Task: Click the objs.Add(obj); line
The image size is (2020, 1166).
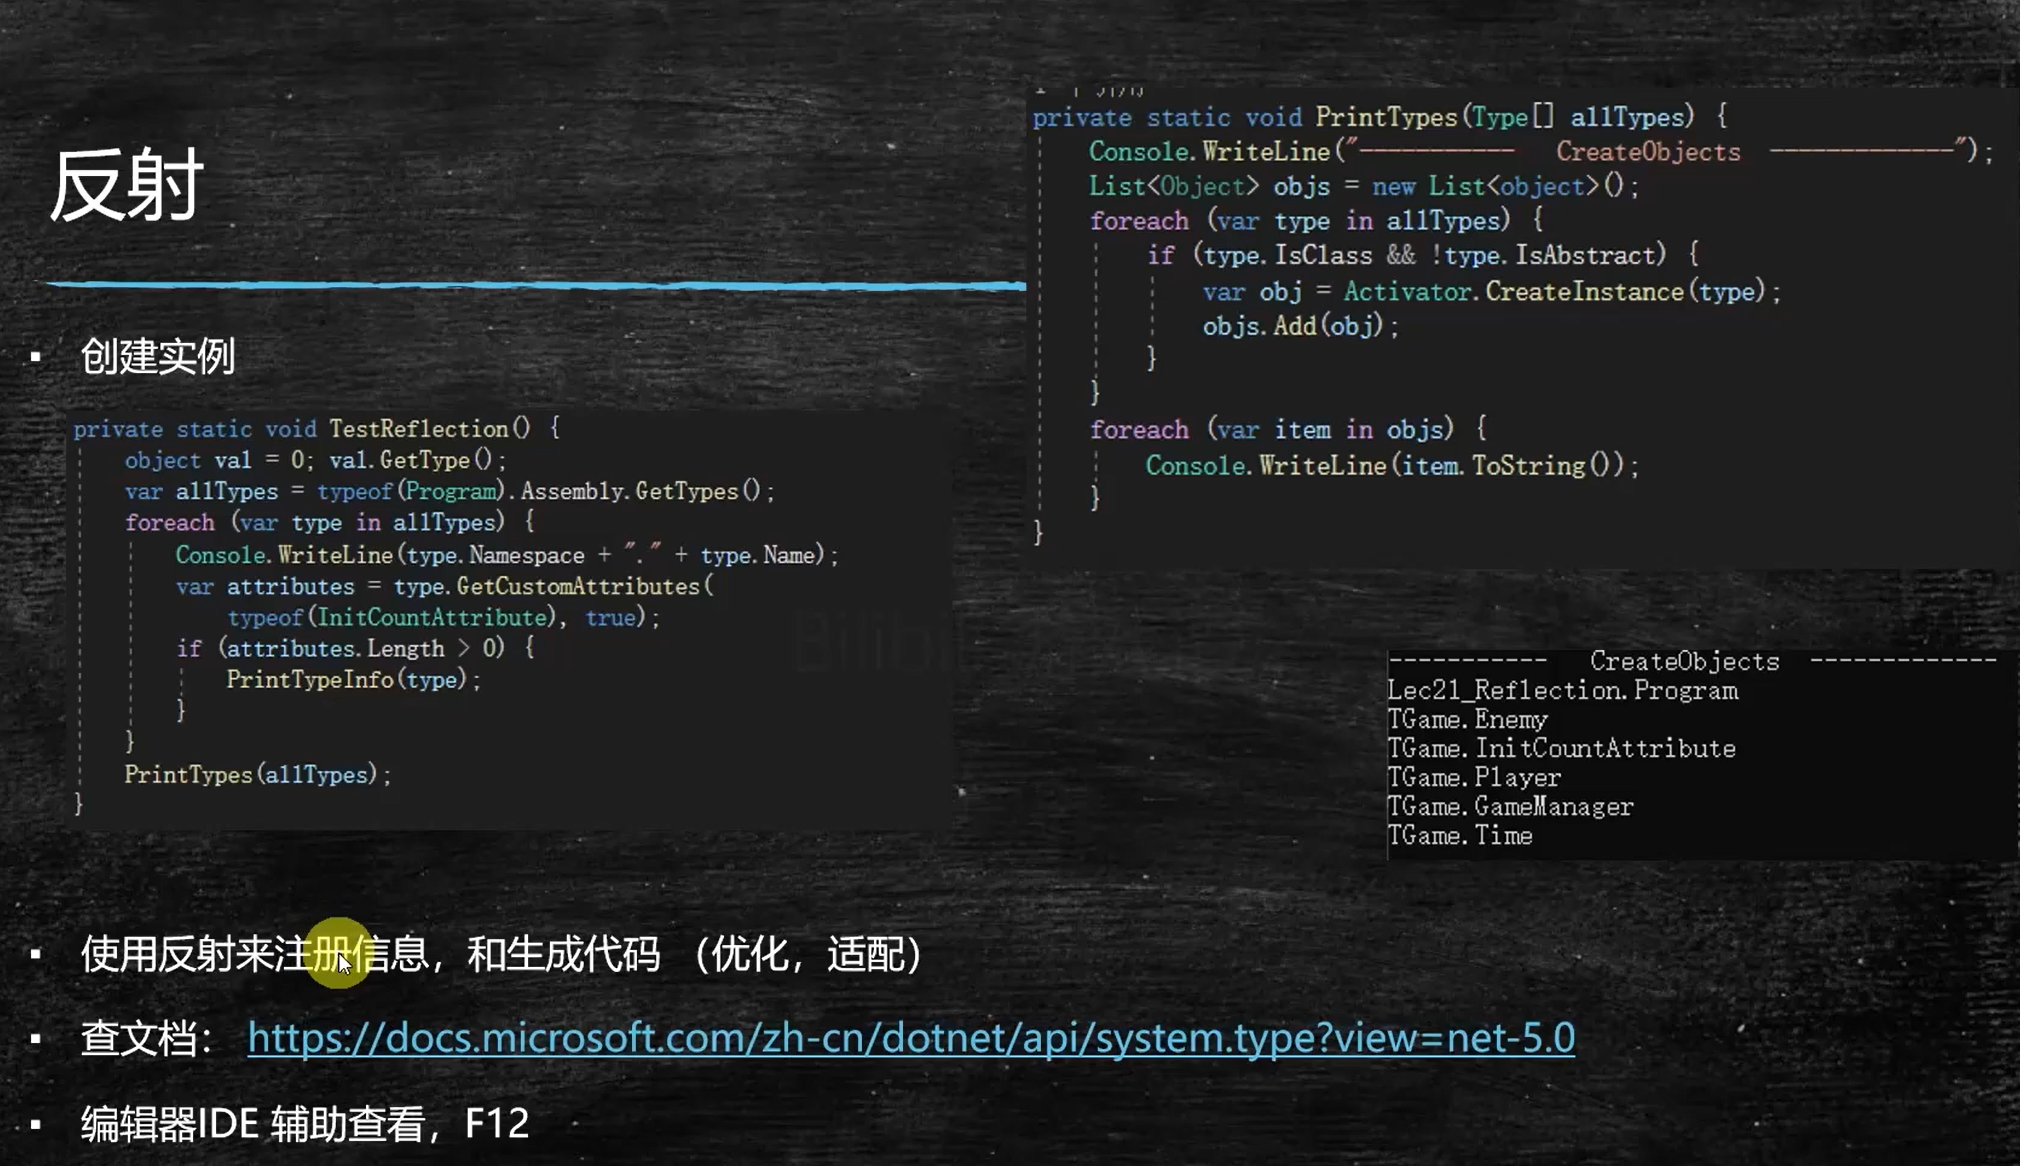Action: pyautogui.click(x=1300, y=325)
